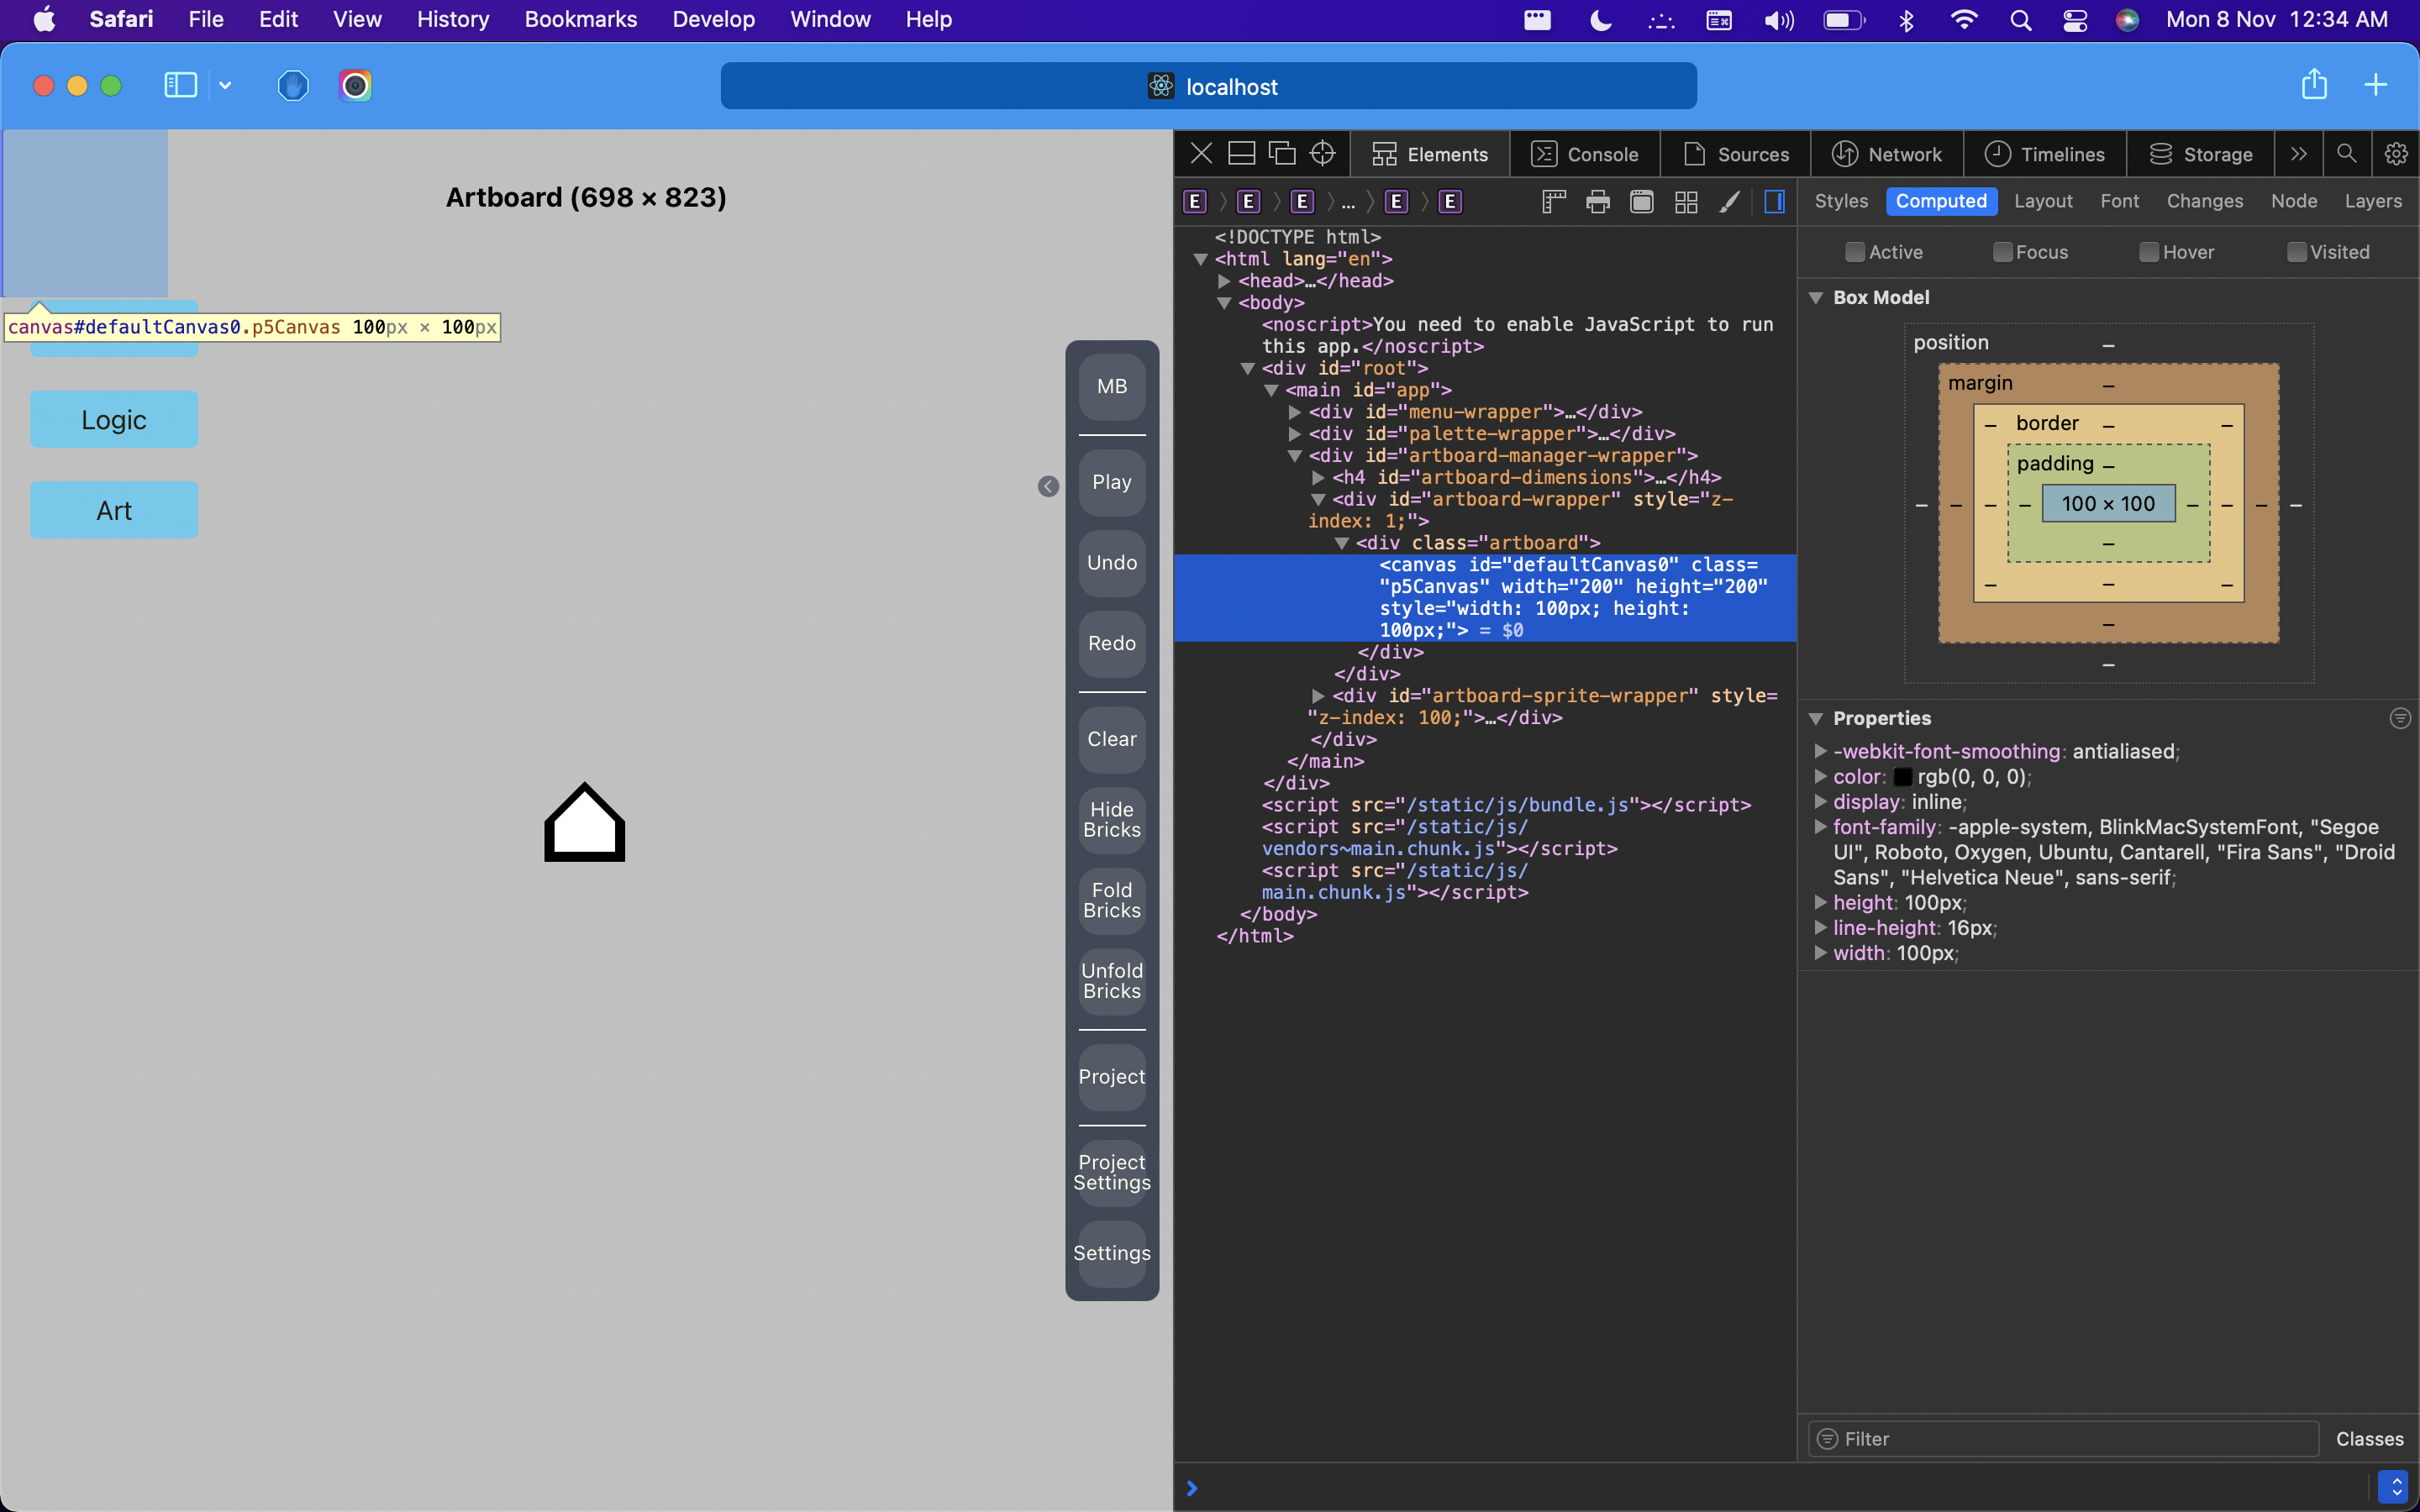
Task: Toggle the Active pseudo-class checkbox
Action: 1855,252
